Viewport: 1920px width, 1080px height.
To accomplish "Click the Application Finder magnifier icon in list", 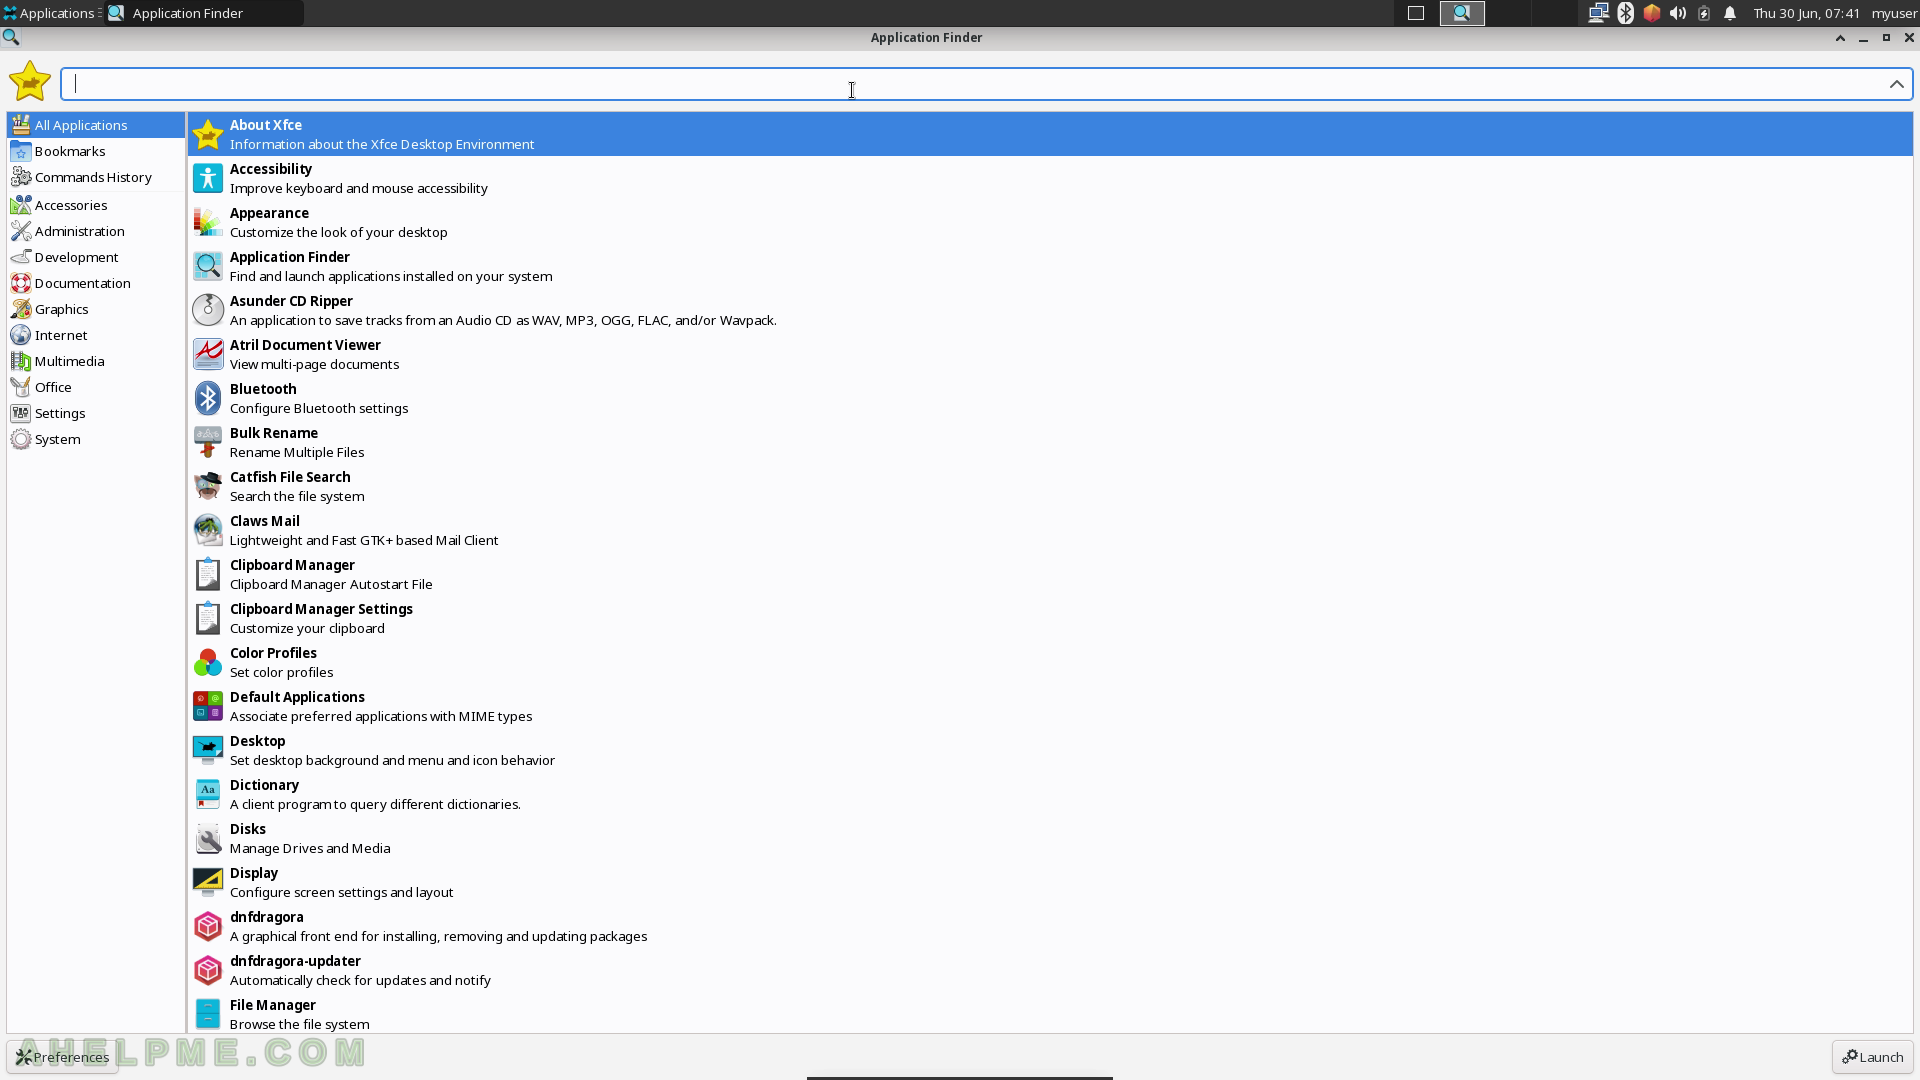I will point(208,266).
